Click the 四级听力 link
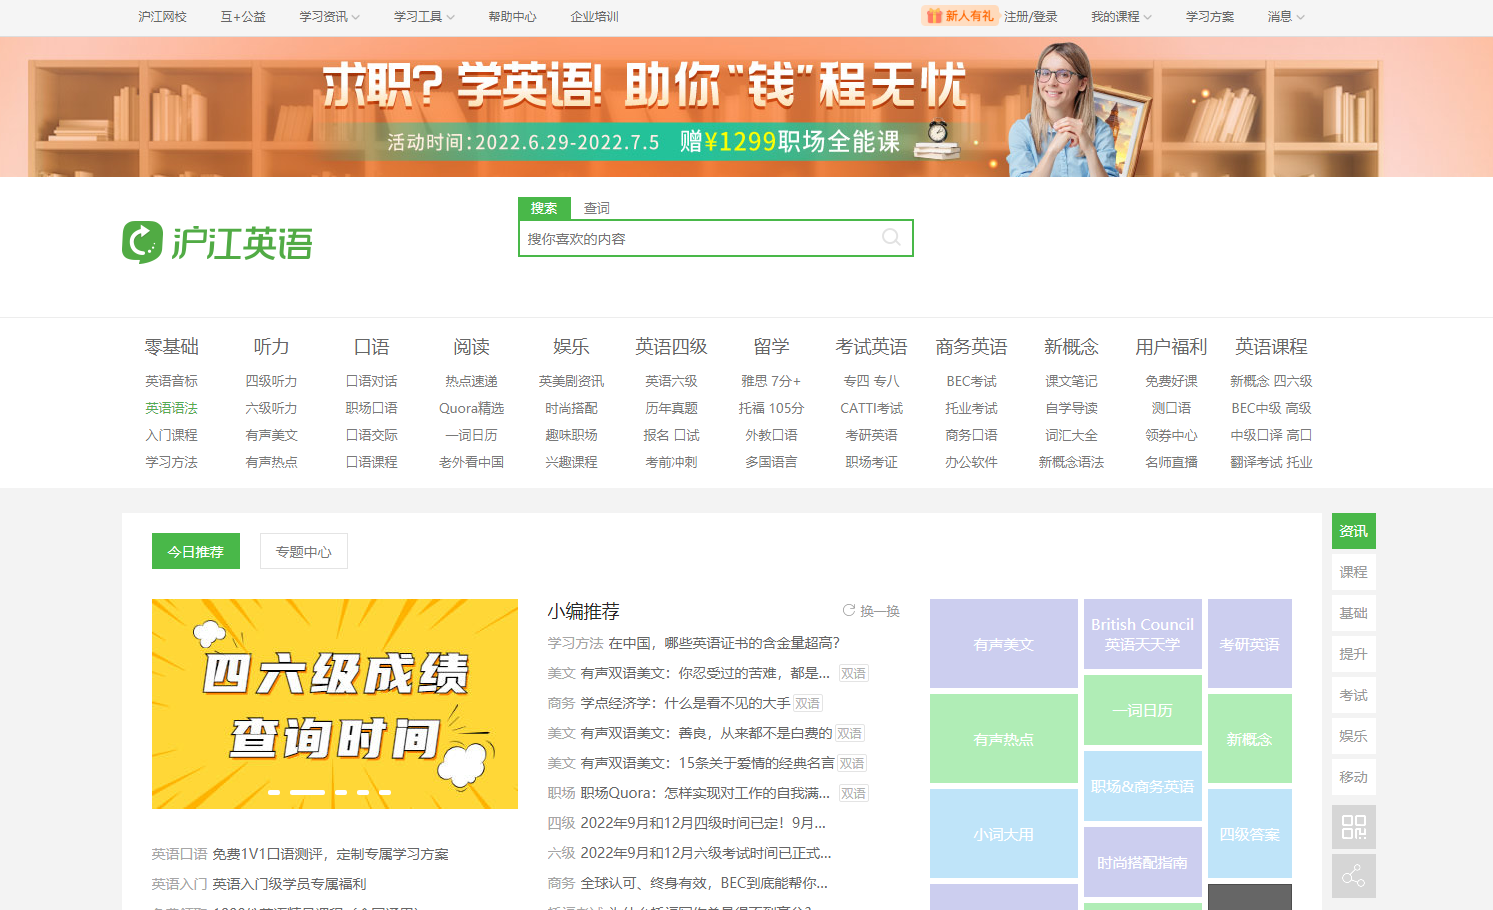 click(x=272, y=381)
